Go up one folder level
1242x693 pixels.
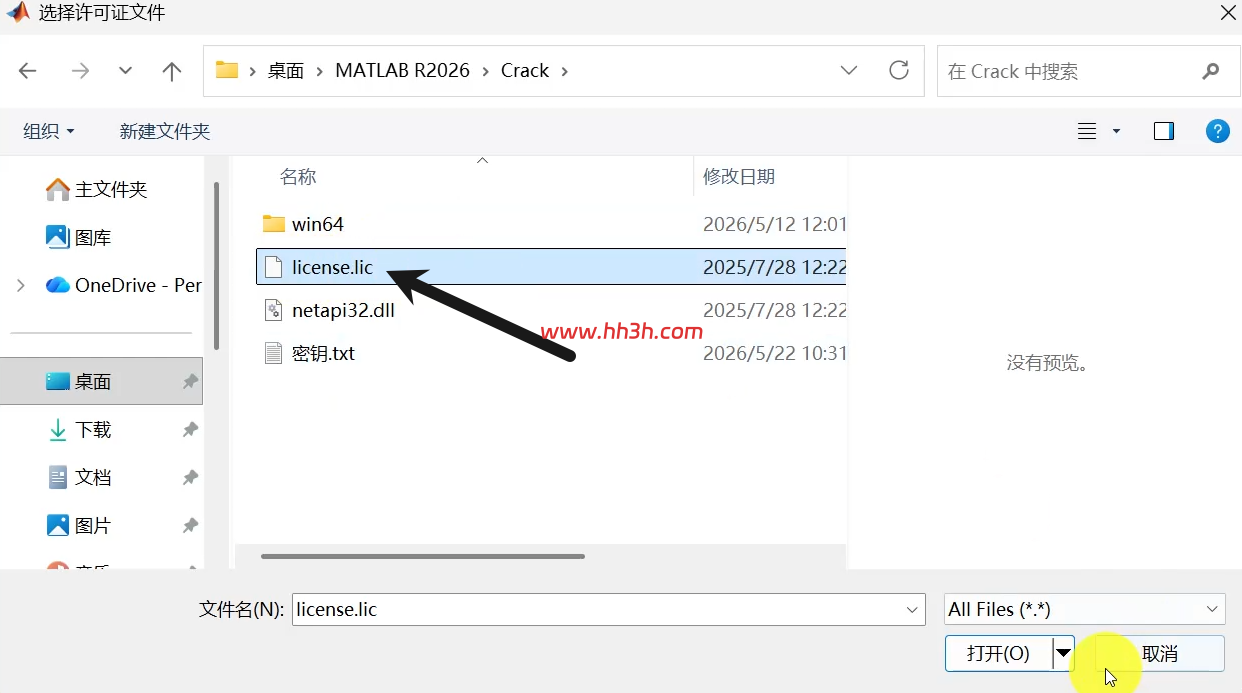pos(172,71)
